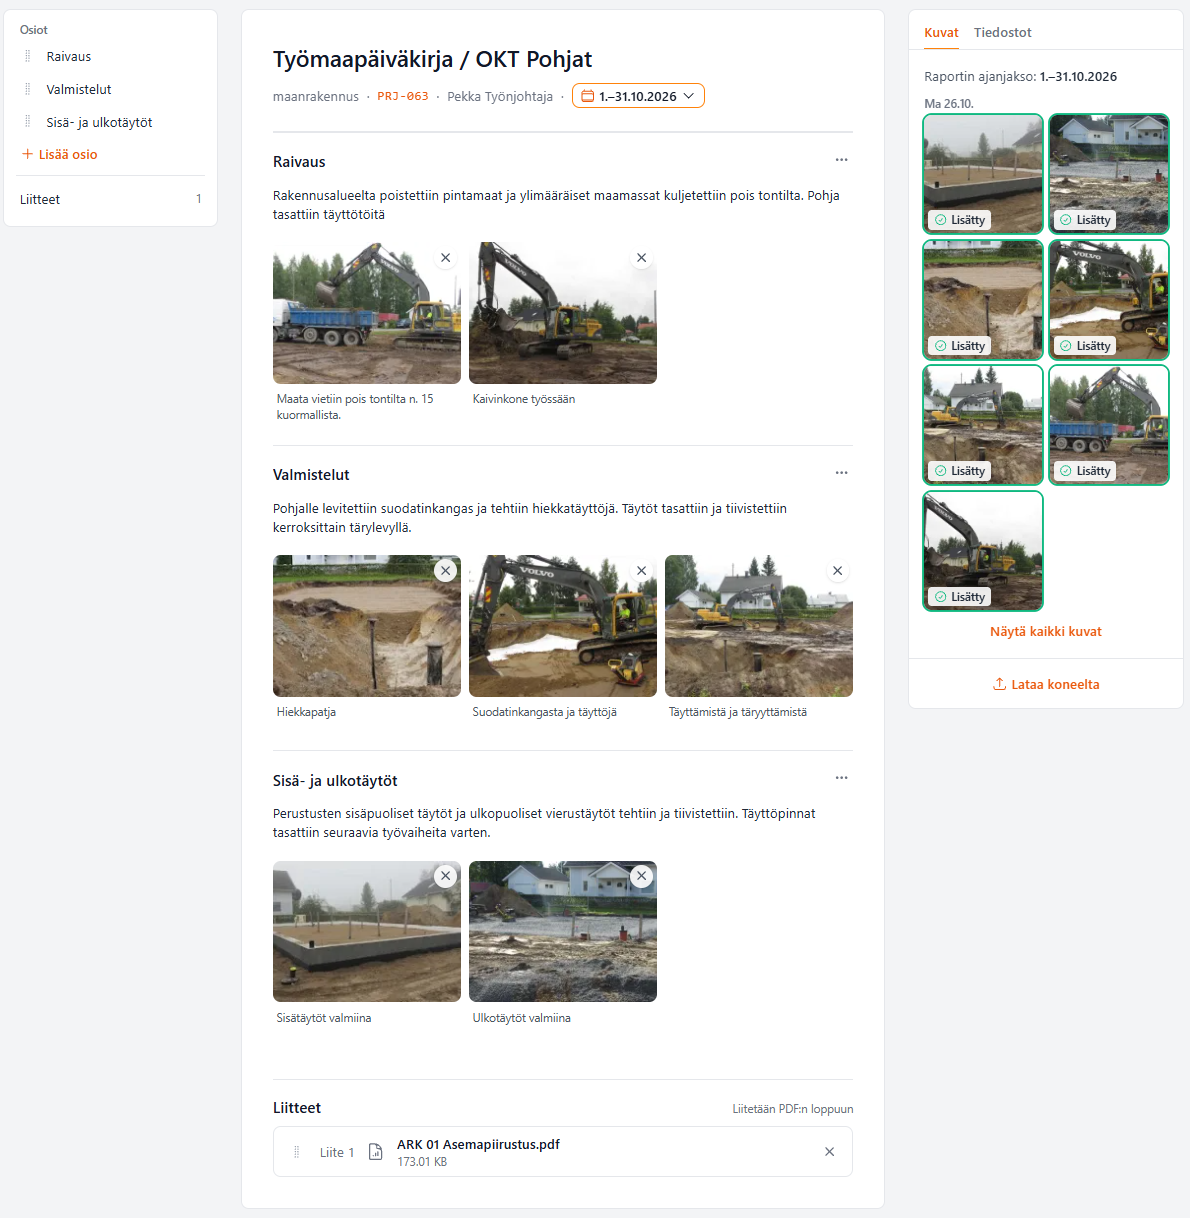Image resolution: width=1190 pixels, height=1218 pixels.
Task: Click the calendar icon in the date range picker
Action: [x=588, y=96]
